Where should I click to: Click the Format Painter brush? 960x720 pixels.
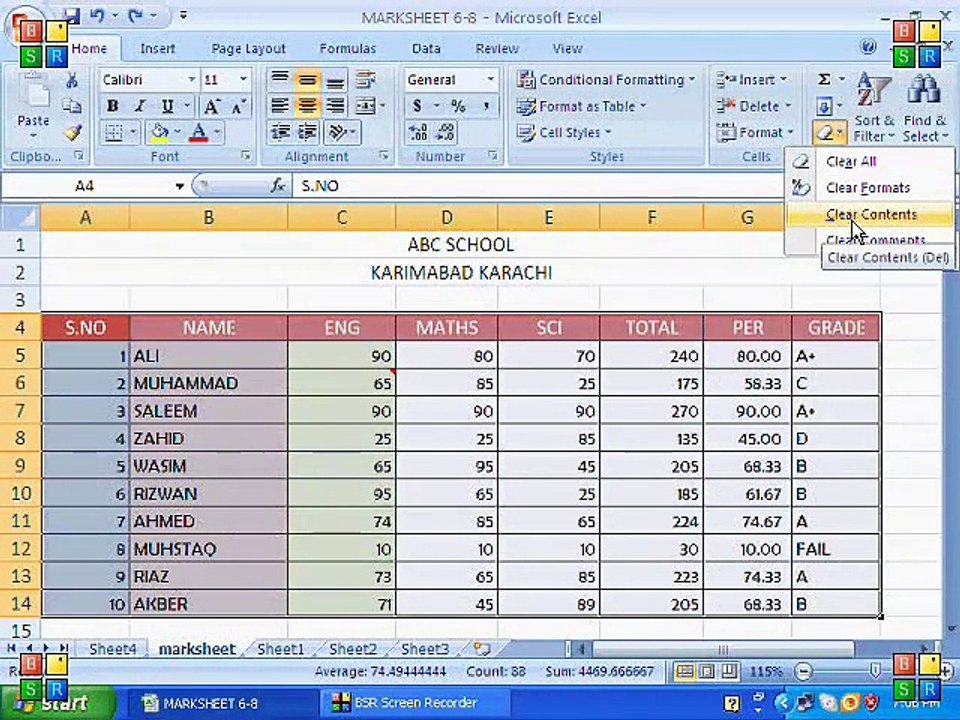click(72, 132)
